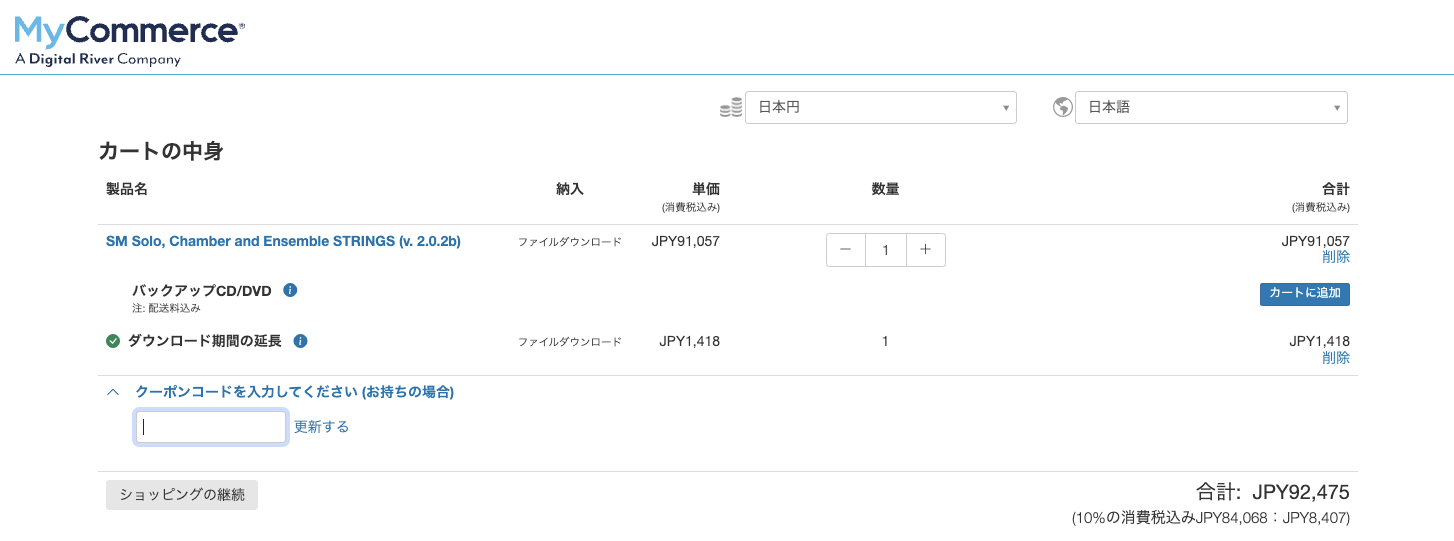Click grand total JPY92,475
The width and height of the screenshot is (1454, 541).
[x=1301, y=492]
